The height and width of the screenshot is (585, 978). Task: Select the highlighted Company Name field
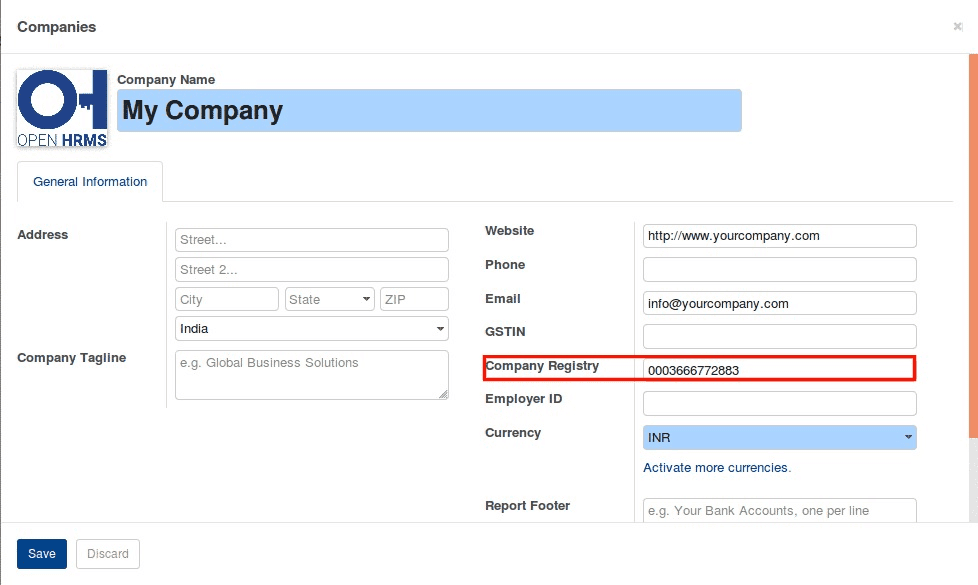point(428,110)
